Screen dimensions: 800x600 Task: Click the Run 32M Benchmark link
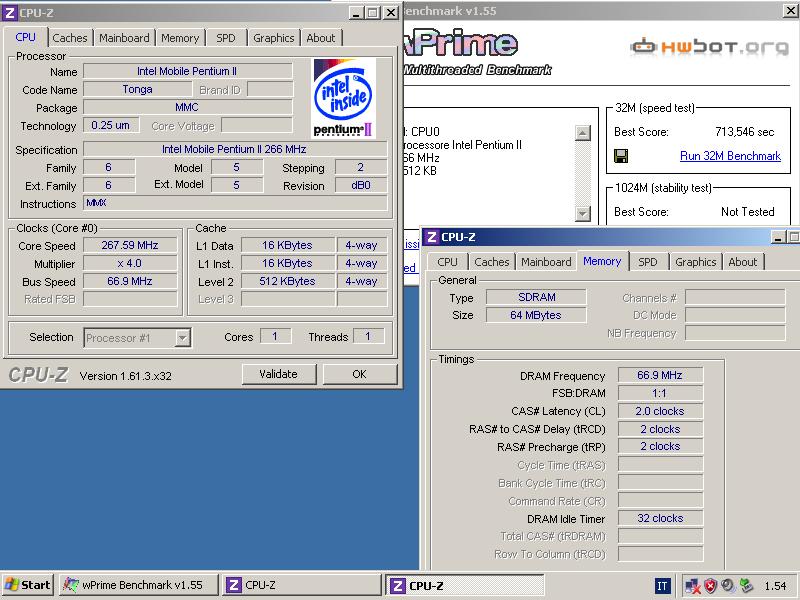pos(730,156)
